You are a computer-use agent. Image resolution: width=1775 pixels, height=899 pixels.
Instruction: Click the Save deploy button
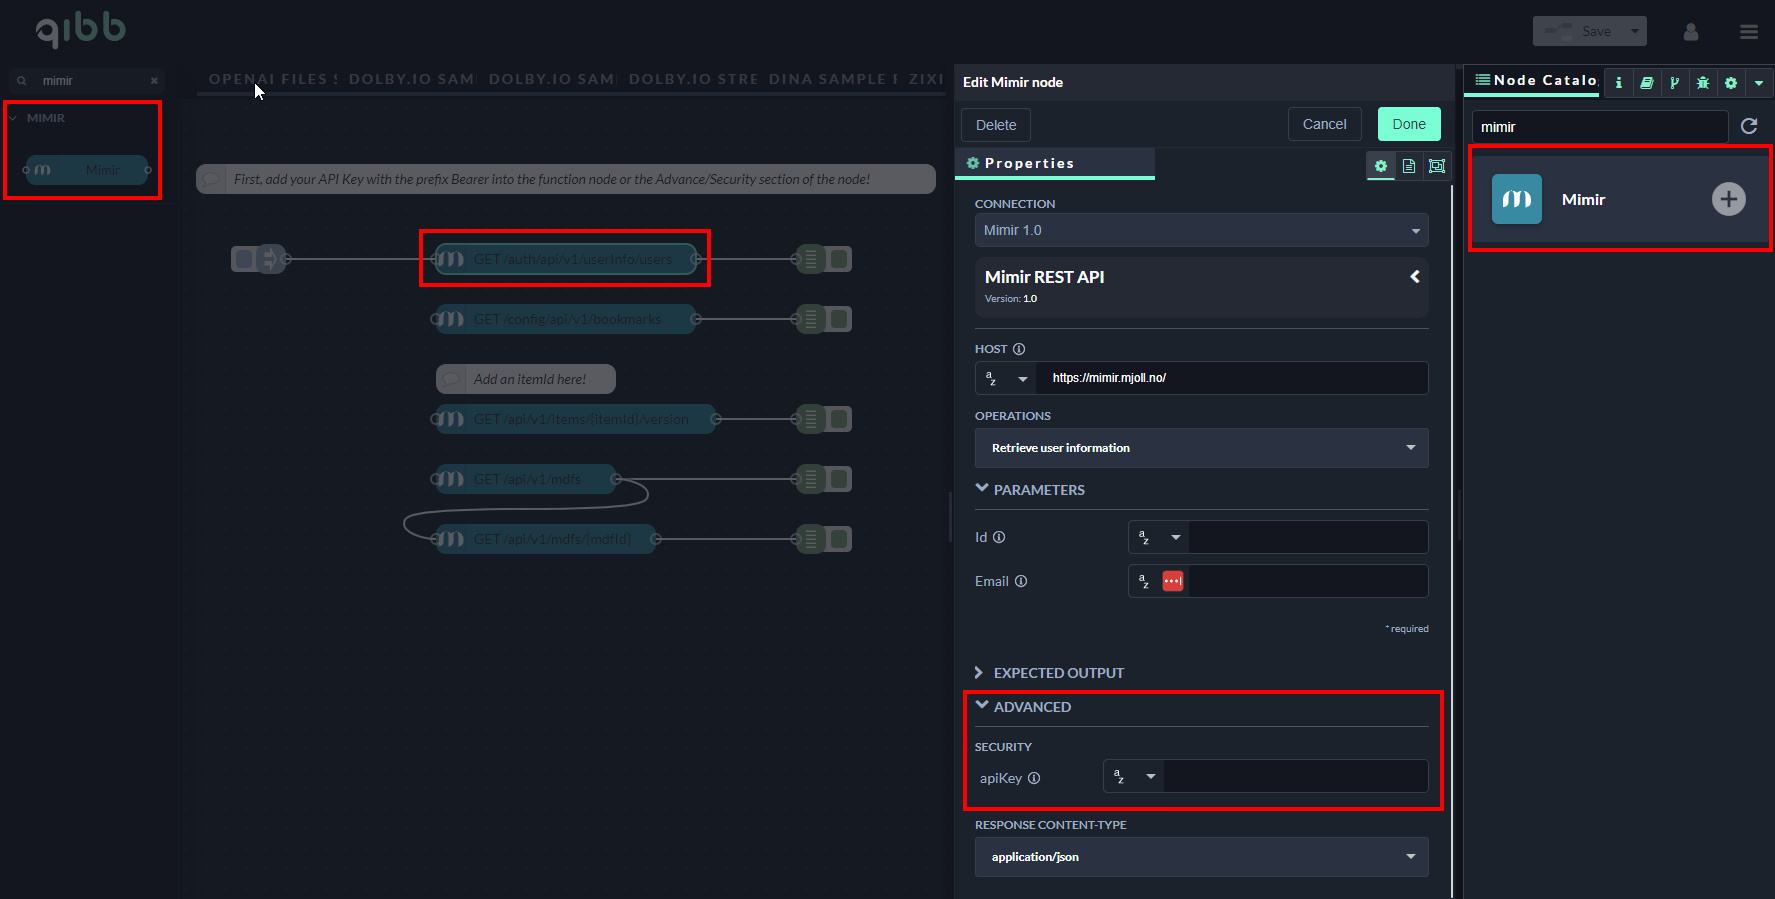pyautogui.click(x=1579, y=31)
